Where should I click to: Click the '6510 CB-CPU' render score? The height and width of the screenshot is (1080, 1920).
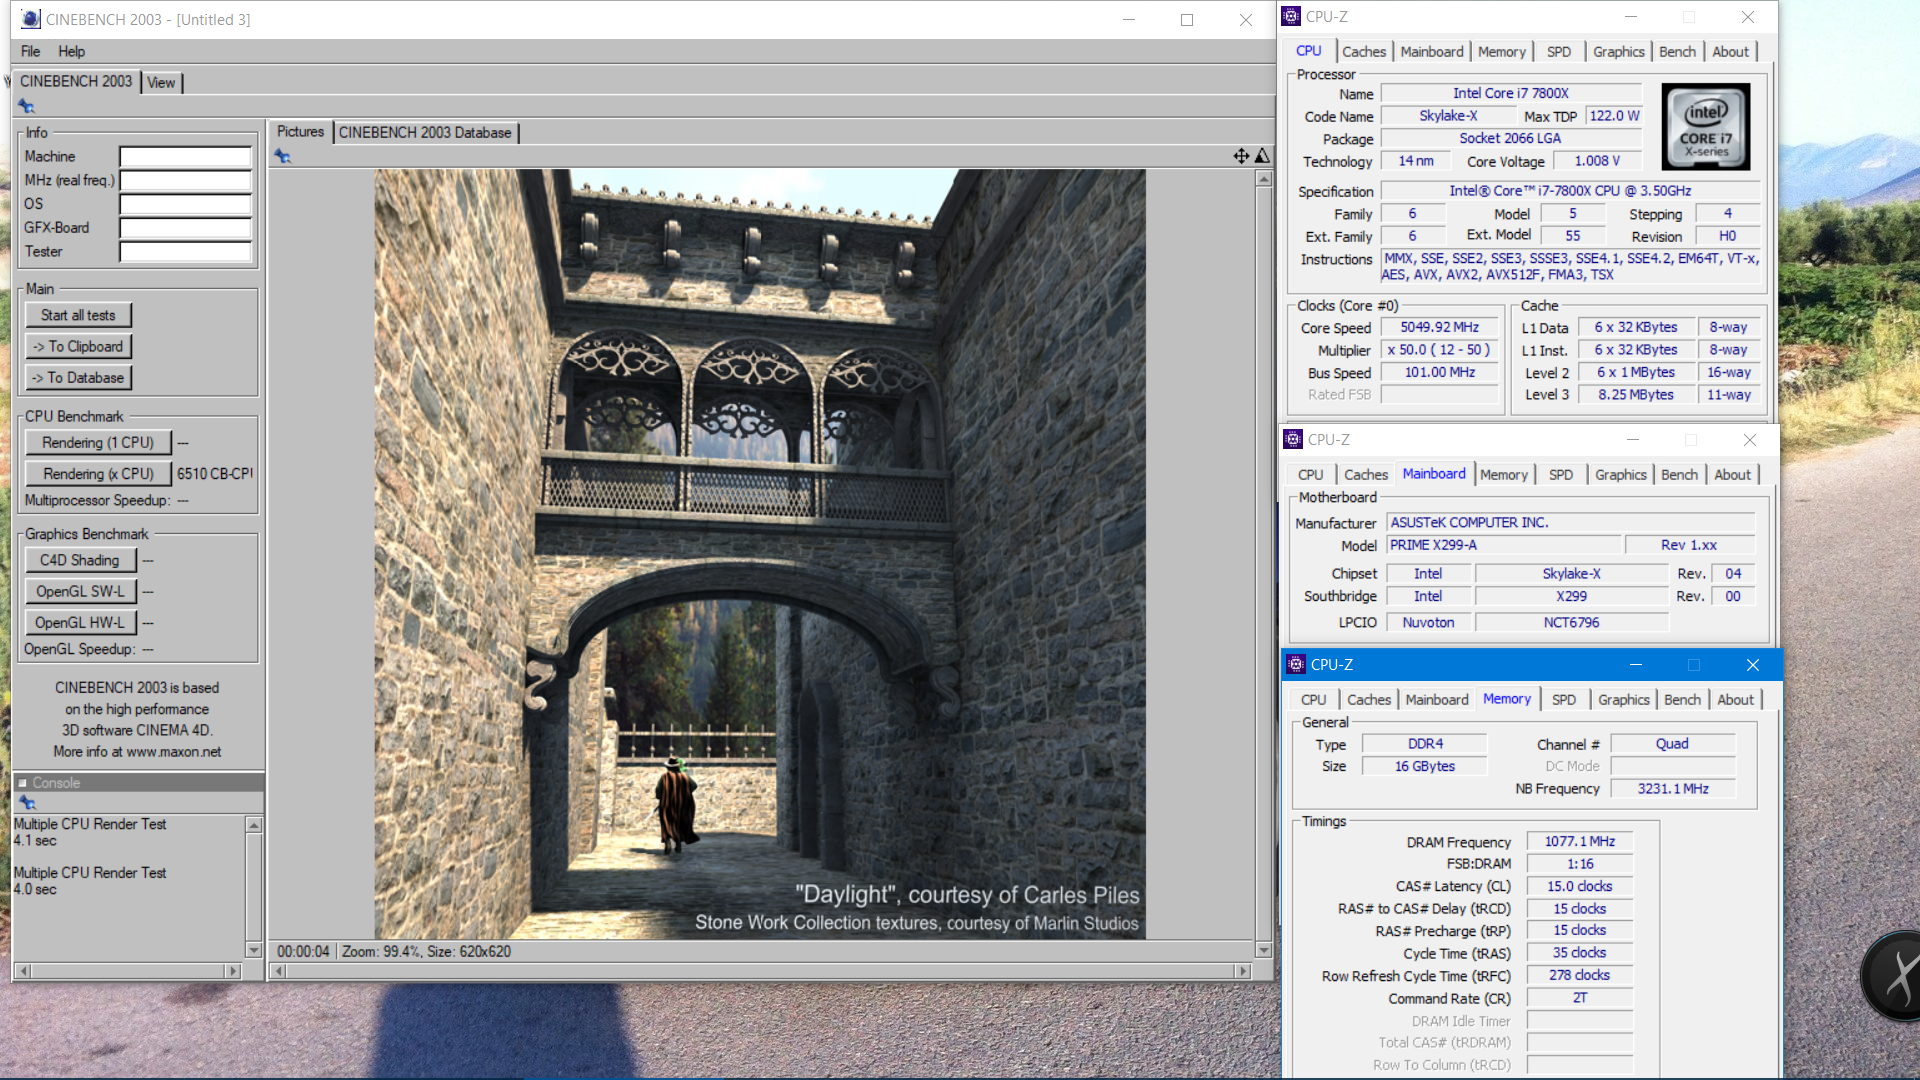215,474
